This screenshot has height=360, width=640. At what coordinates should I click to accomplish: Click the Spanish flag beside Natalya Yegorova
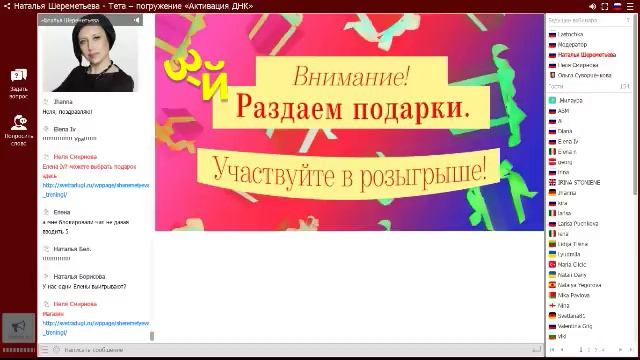(552, 285)
